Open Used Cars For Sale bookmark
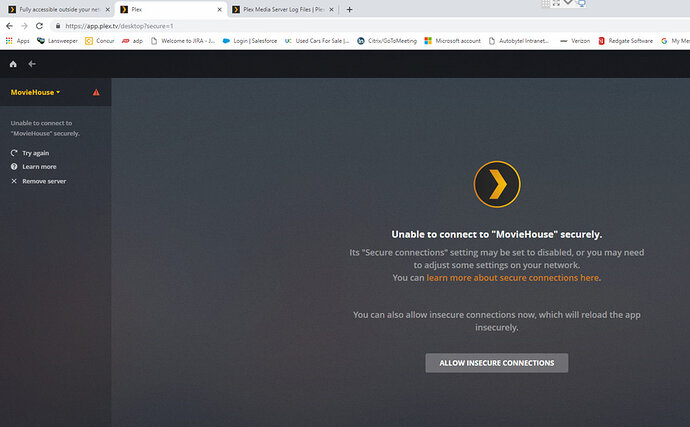Screen dimensions: 690x427 pos(317,41)
